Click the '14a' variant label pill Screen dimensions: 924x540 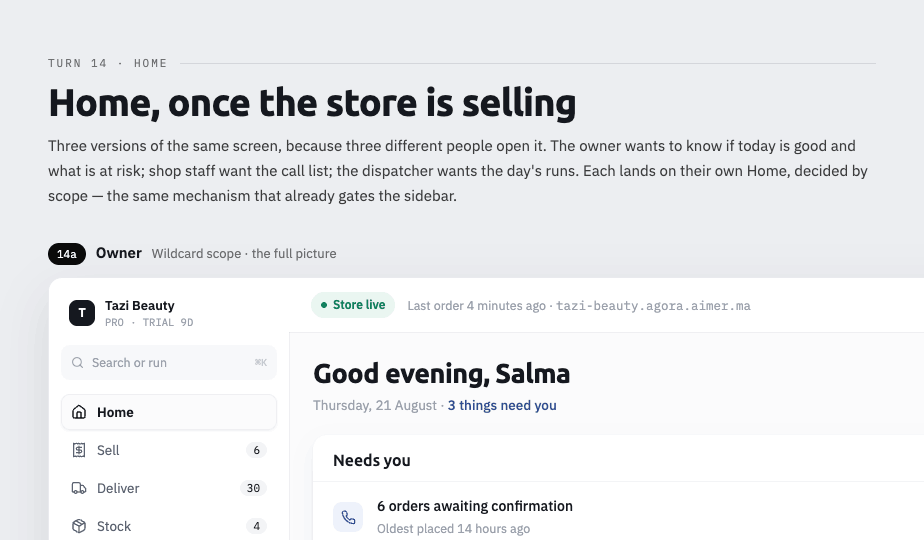[x=67, y=253]
